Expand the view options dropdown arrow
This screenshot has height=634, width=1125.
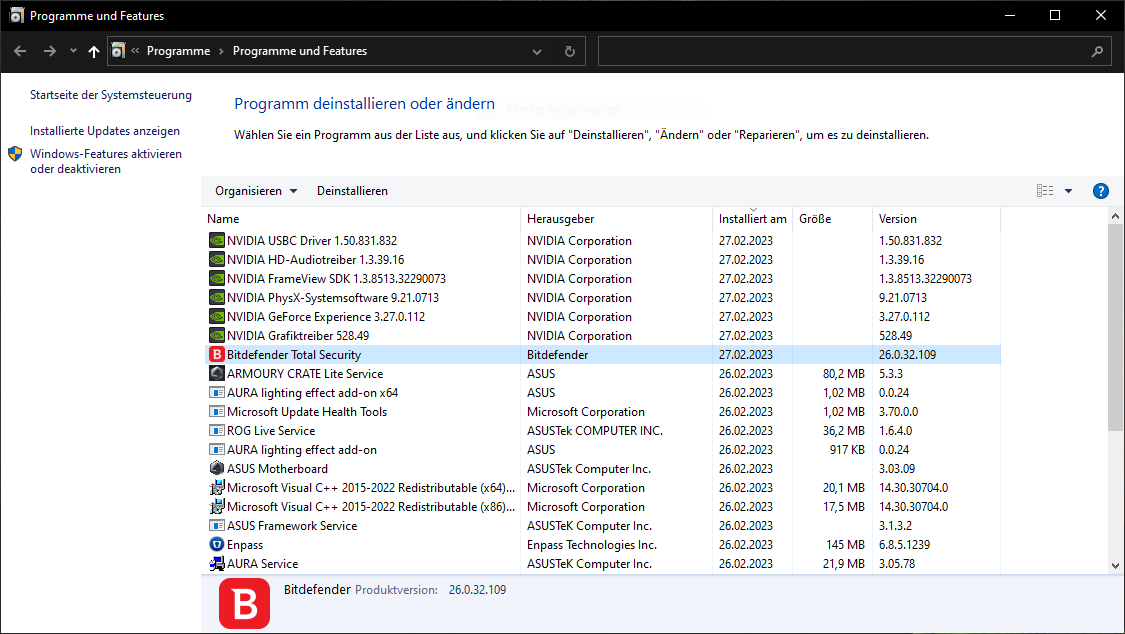coord(1068,191)
